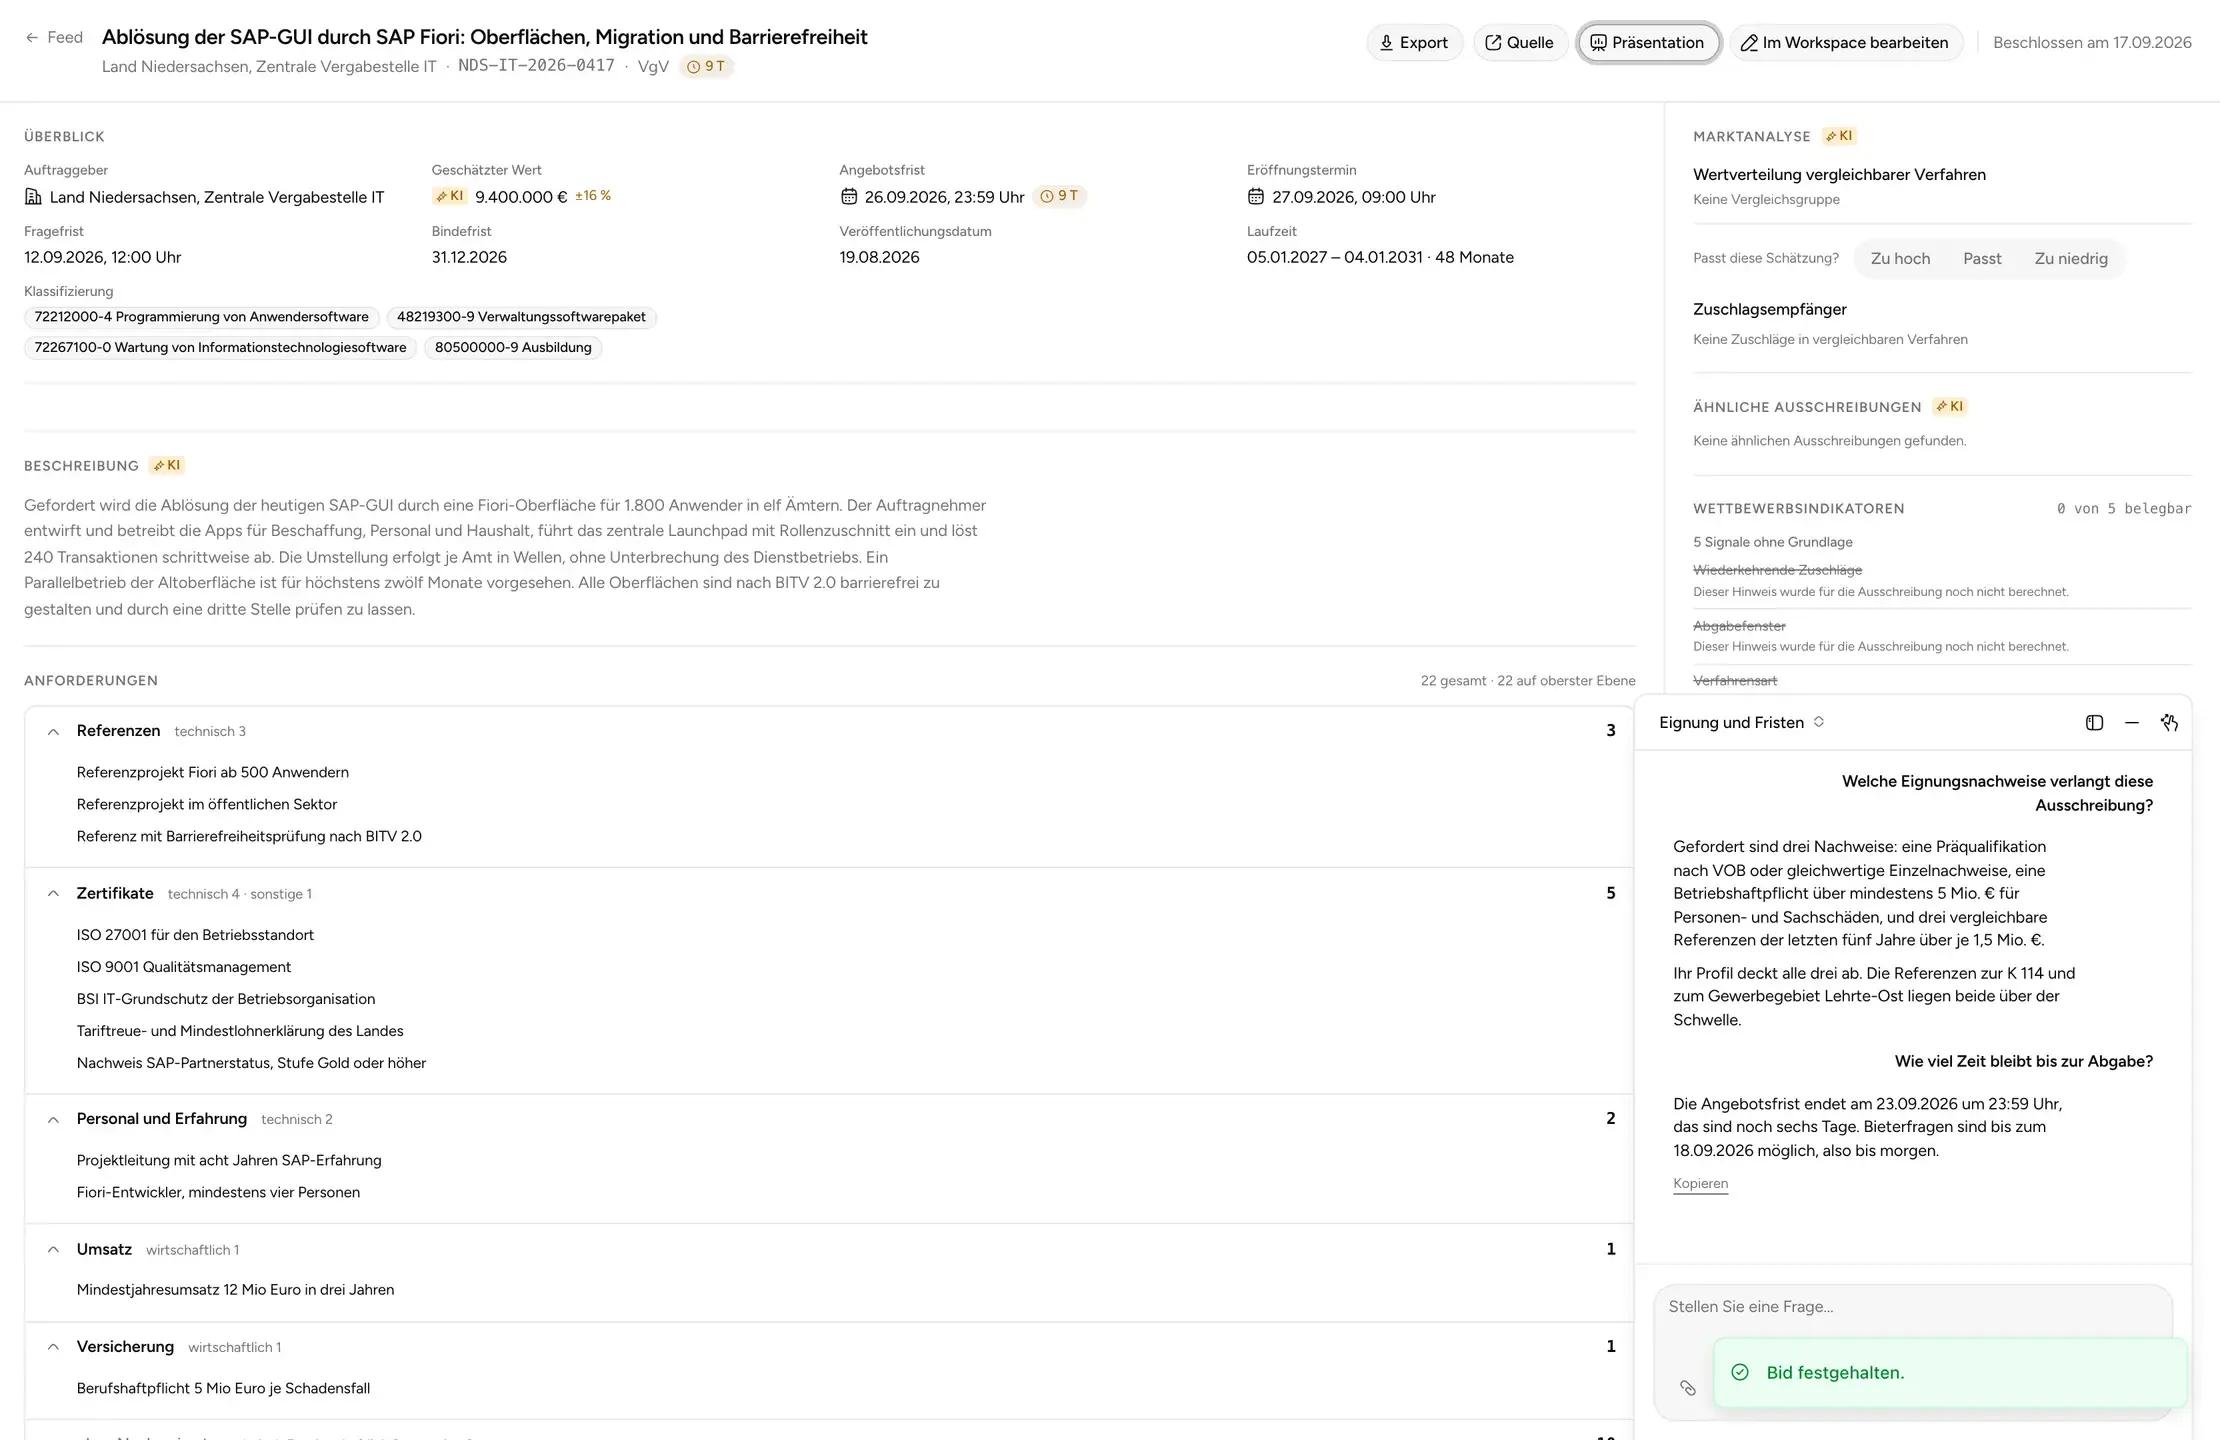Select requirement Nachweis SAP-Partnerstatus, Stufe Gold

tap(251, 1064)
